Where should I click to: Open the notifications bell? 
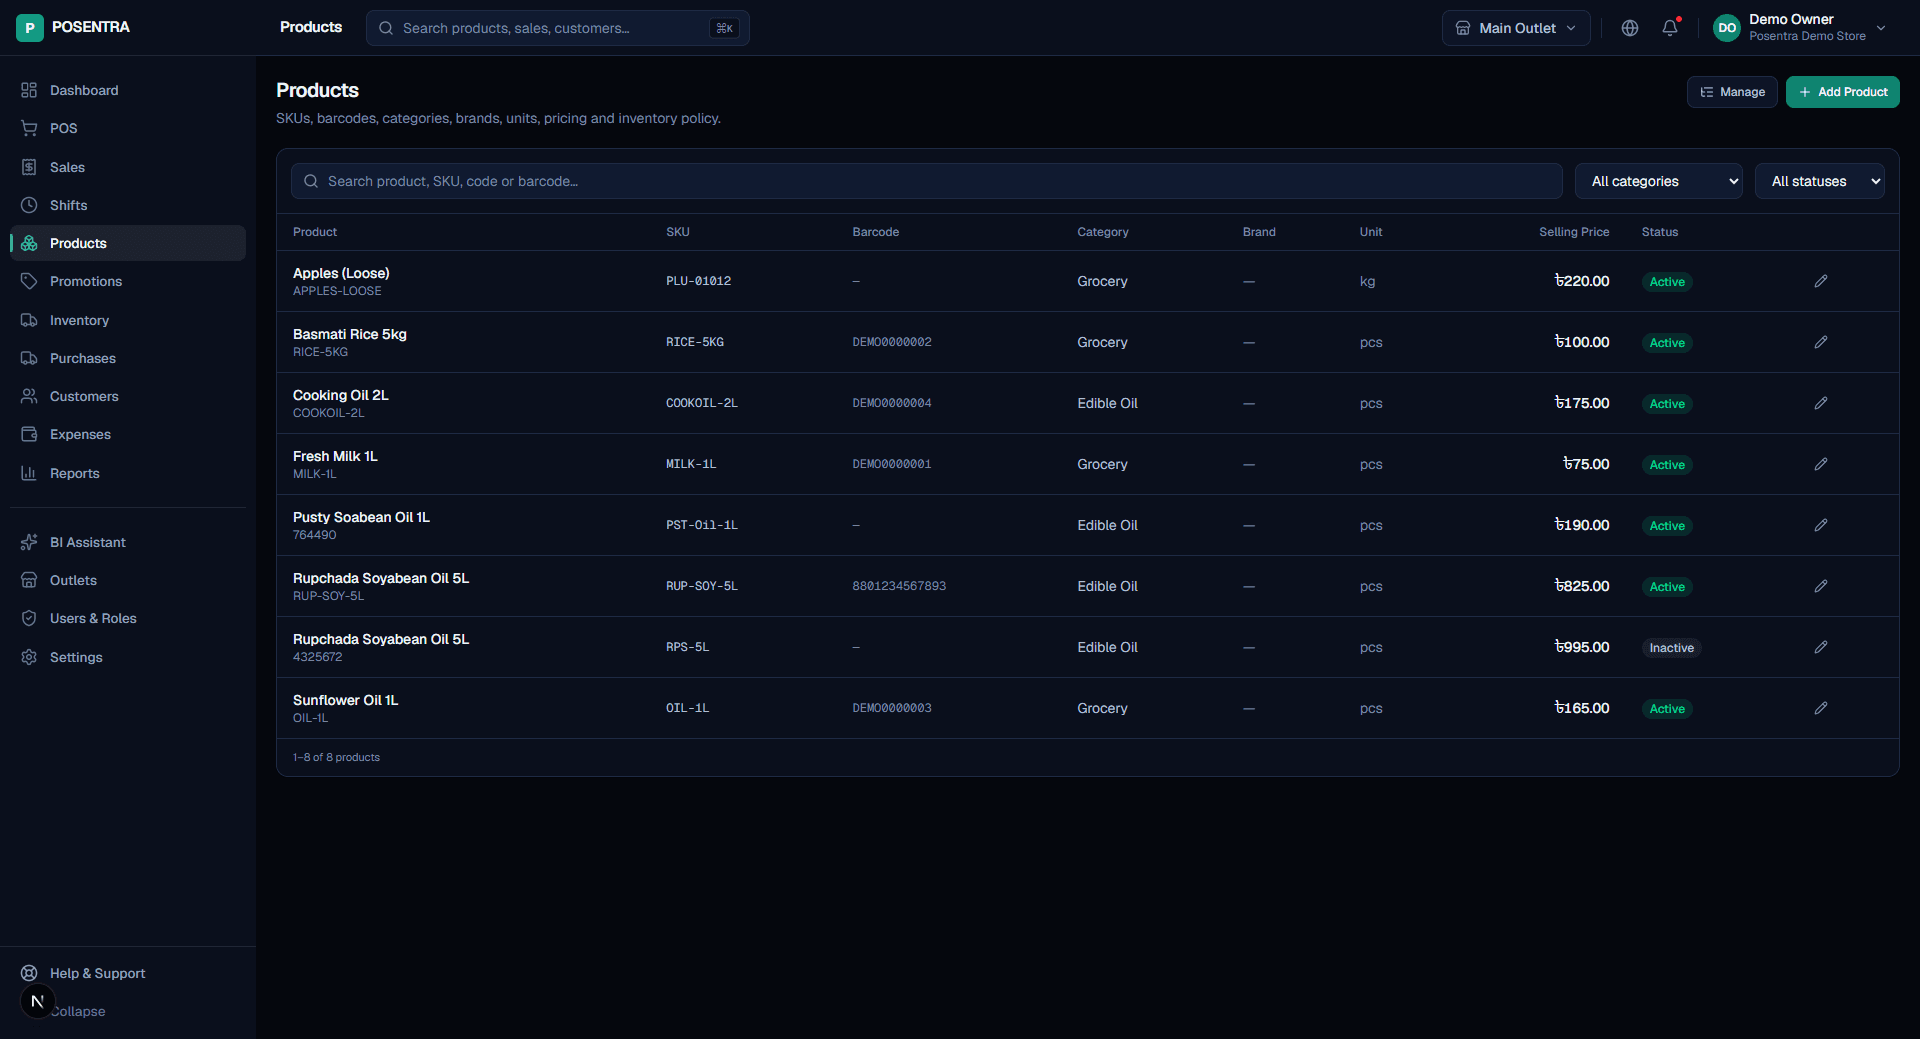click(x=1670, y=28)
